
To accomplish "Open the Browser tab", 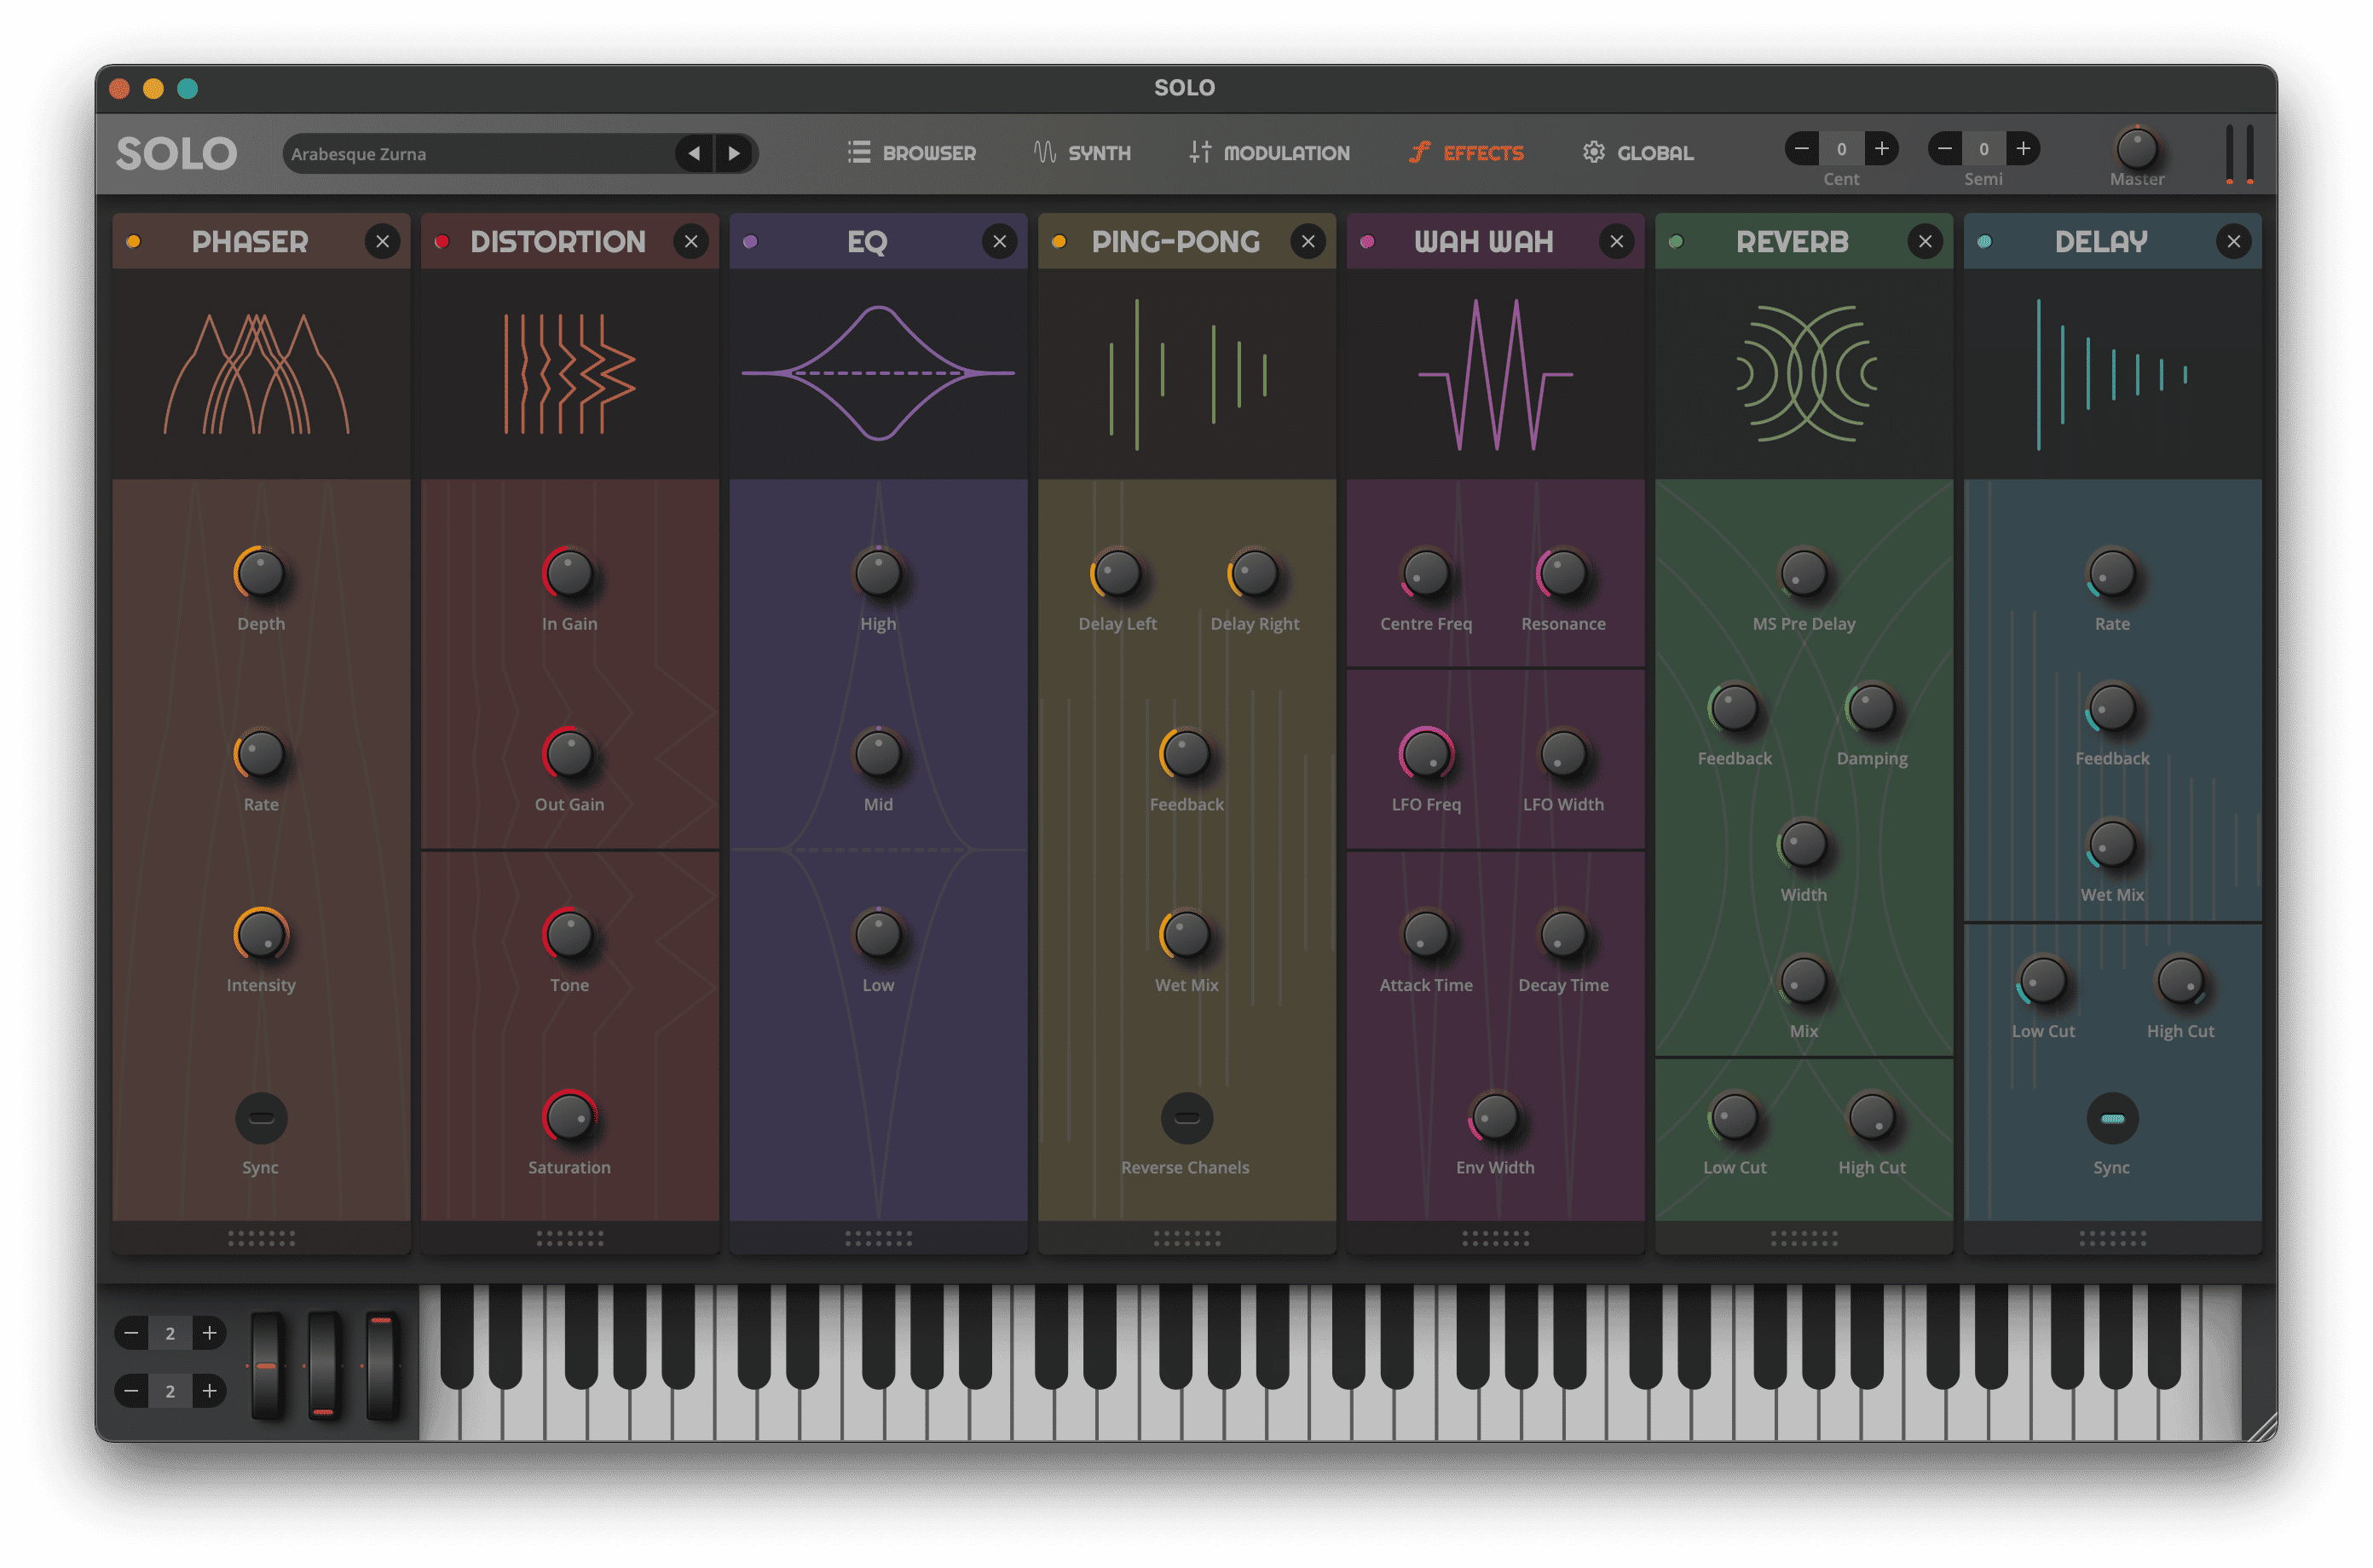I will 911,153.
